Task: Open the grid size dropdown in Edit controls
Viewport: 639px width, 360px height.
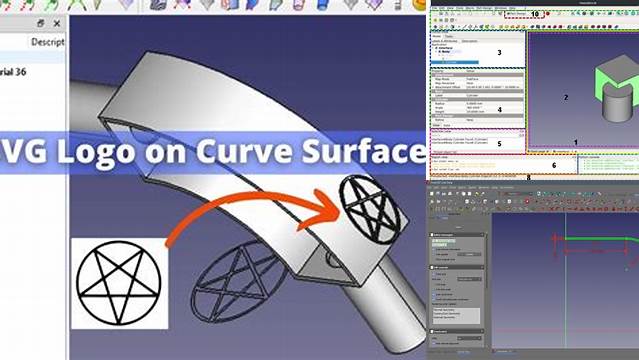Action: pyautogui.click(x=469, y=279)
